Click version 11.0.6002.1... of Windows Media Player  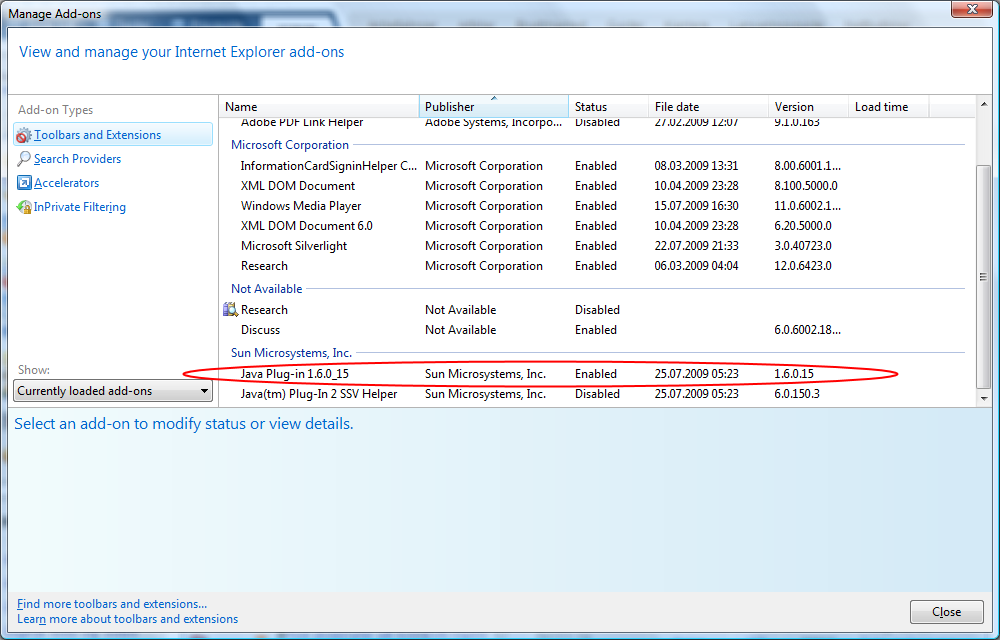coord(807,206)
